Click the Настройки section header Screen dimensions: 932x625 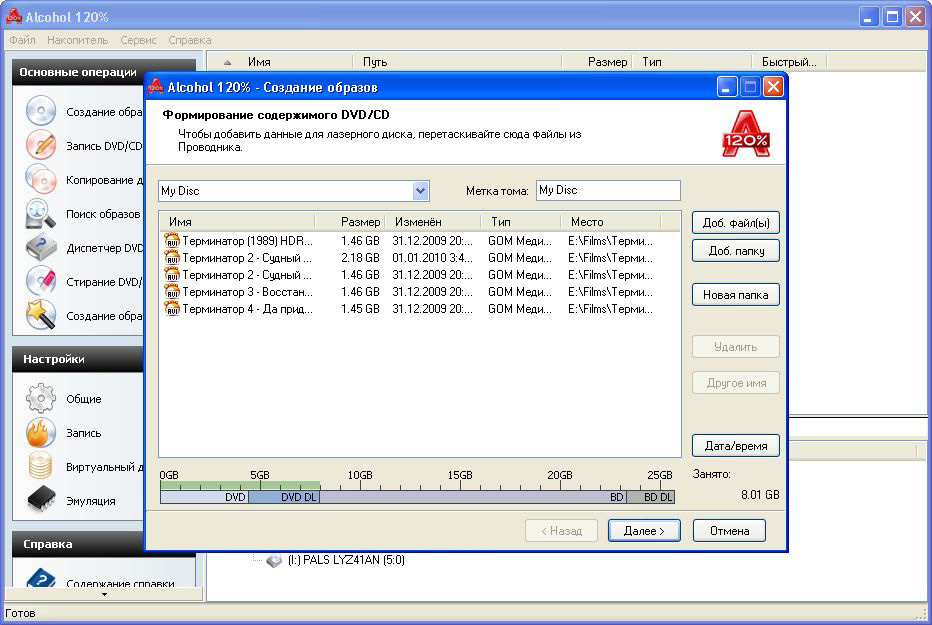(x=78, y=359)
